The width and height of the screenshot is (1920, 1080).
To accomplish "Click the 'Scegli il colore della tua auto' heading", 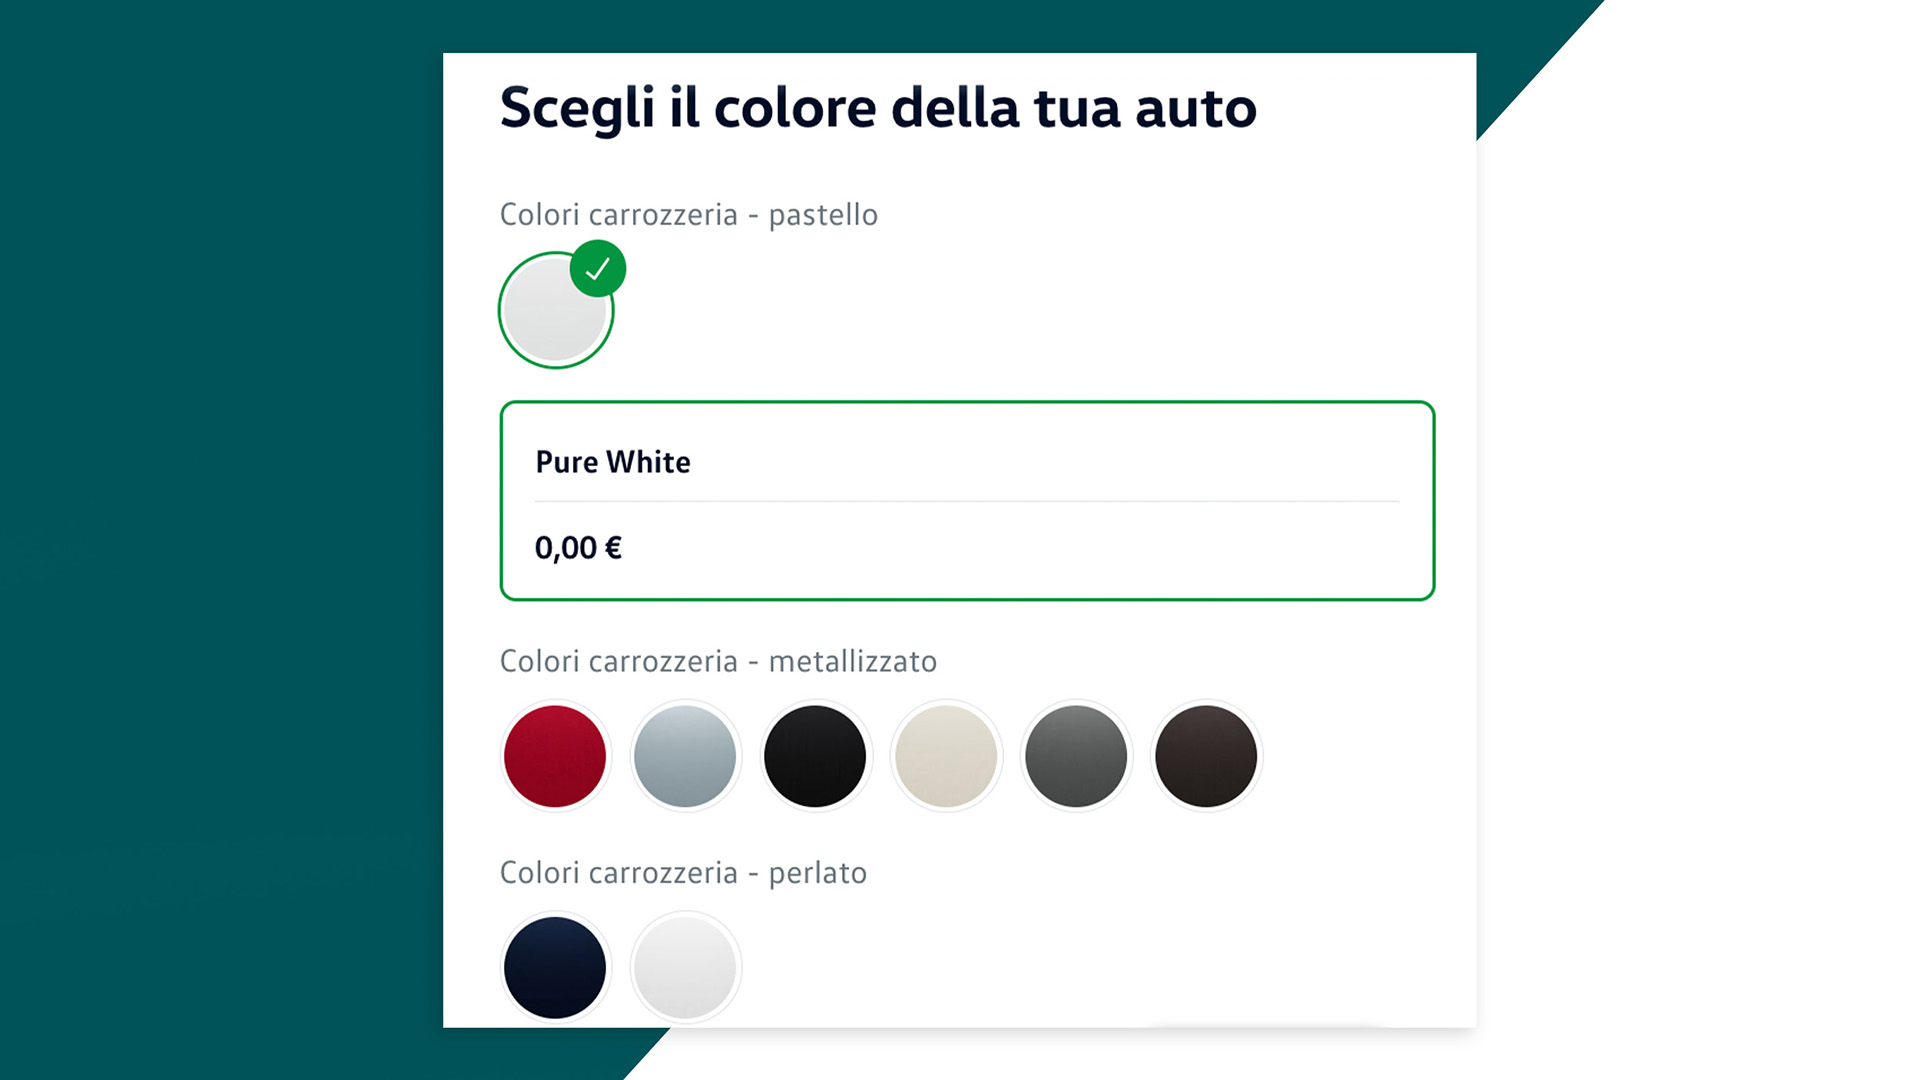I will [878, 108].
